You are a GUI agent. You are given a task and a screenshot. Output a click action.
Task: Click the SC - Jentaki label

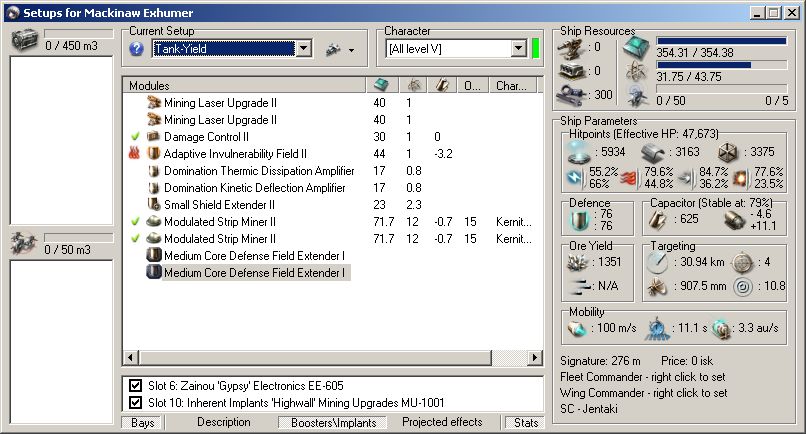click(589, 409)
